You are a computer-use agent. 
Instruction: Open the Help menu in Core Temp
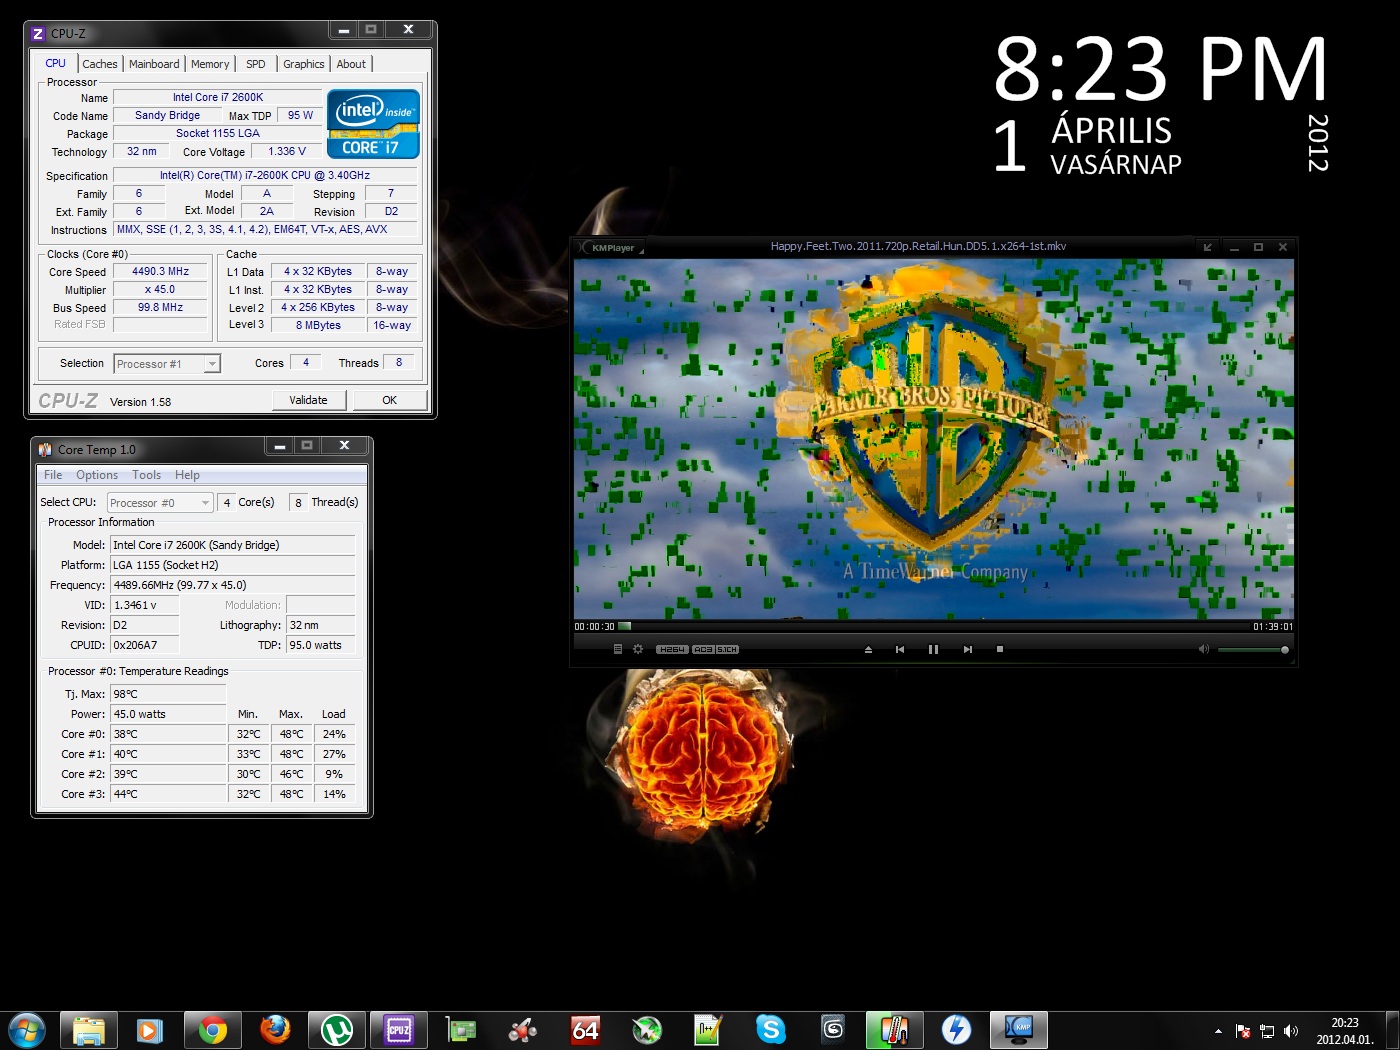pyautogui.click(x=187, y=475)
